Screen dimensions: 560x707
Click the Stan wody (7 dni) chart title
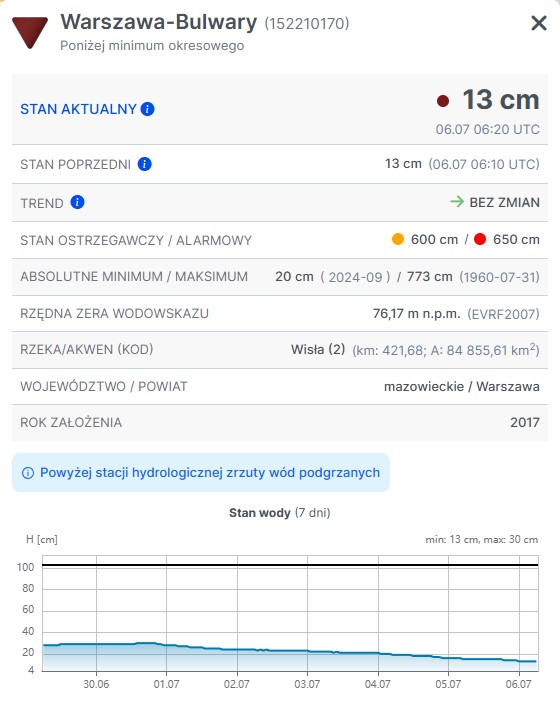click(280, 513)
